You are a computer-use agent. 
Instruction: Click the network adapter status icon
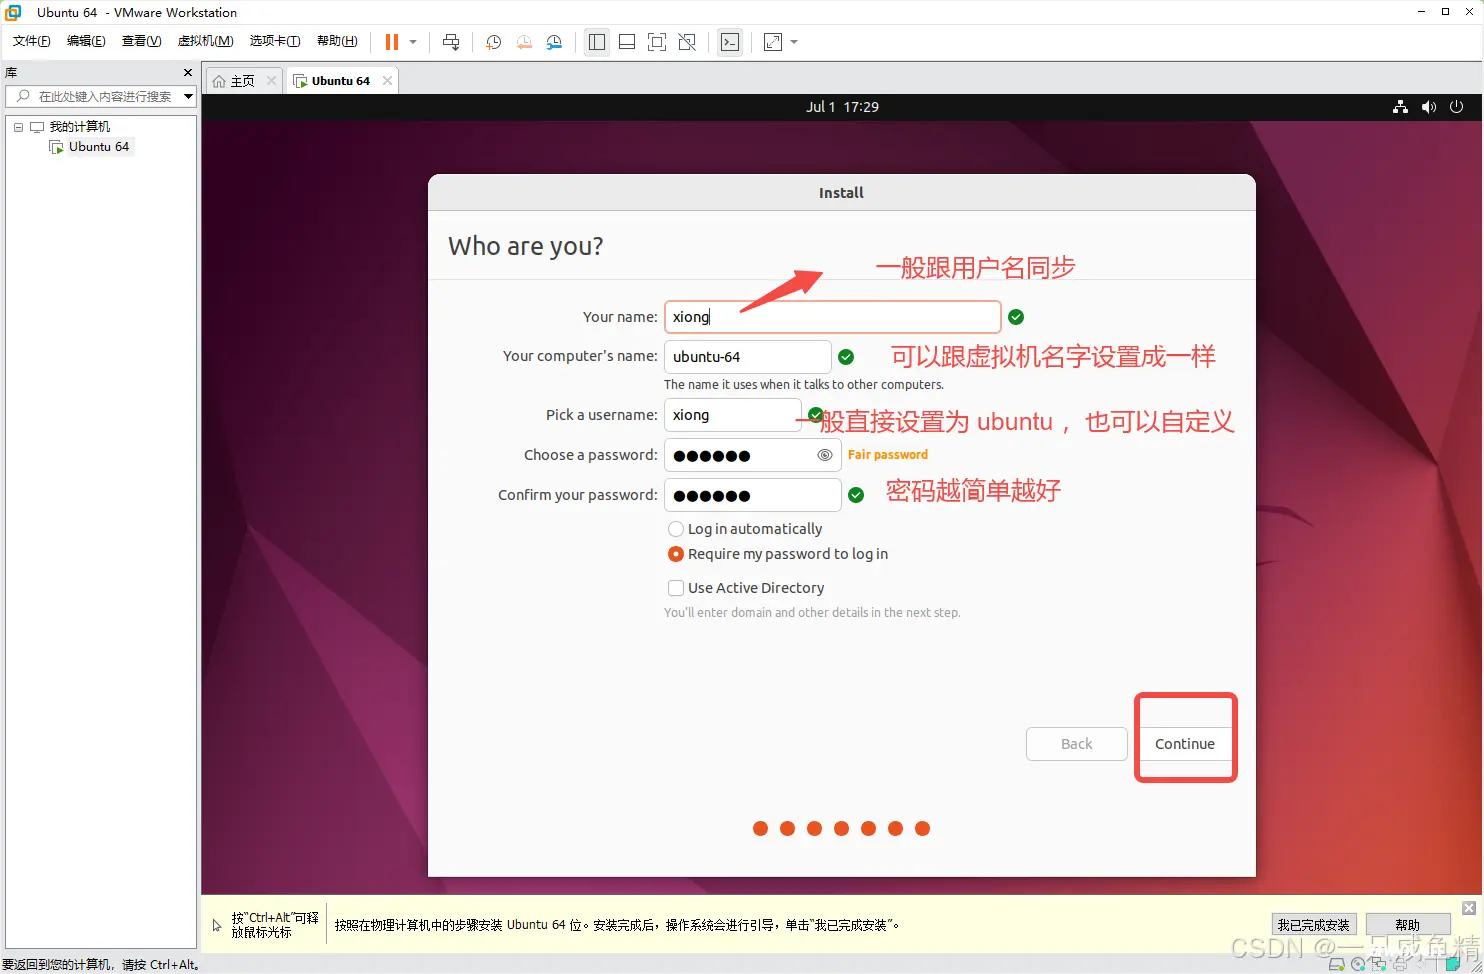[1379, 965]
